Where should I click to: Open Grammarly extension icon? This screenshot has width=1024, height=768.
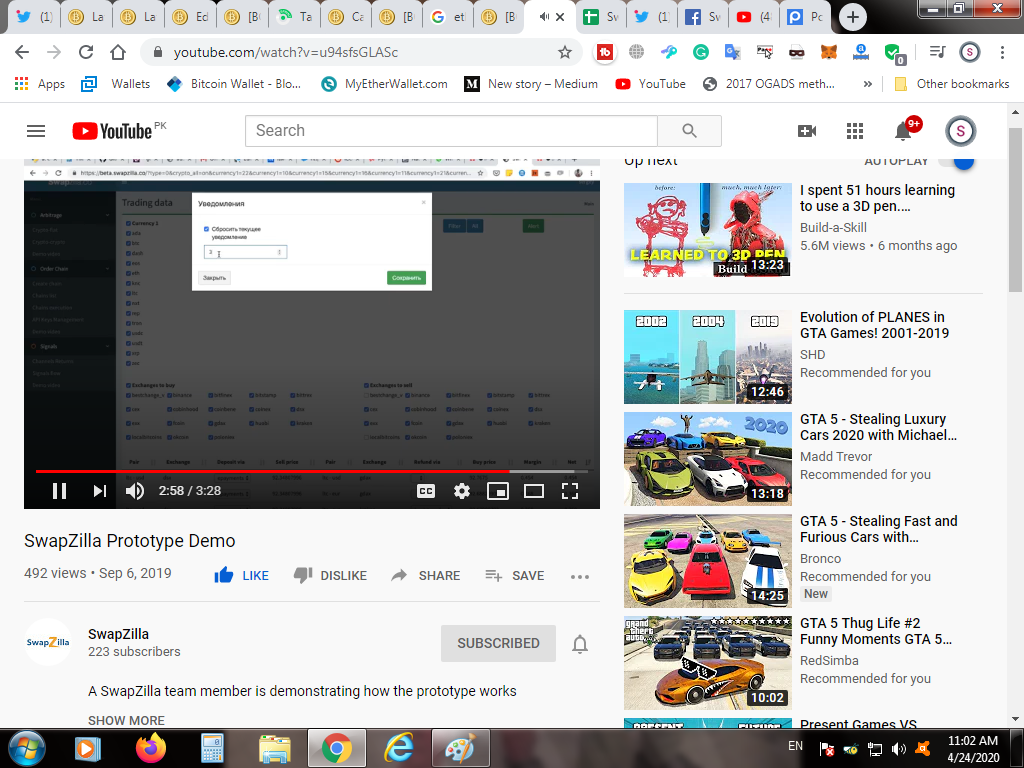click(x=701, y=52)
